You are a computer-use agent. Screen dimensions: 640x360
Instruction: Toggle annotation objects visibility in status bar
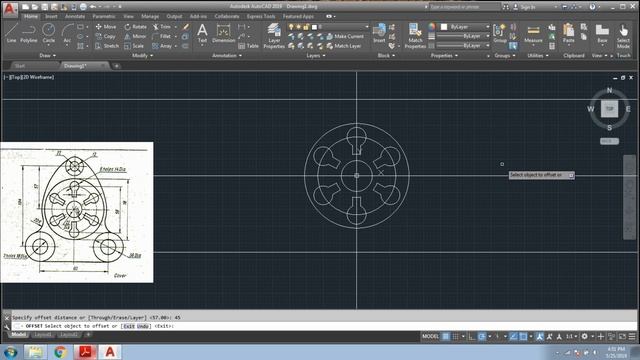pos(540,336)
